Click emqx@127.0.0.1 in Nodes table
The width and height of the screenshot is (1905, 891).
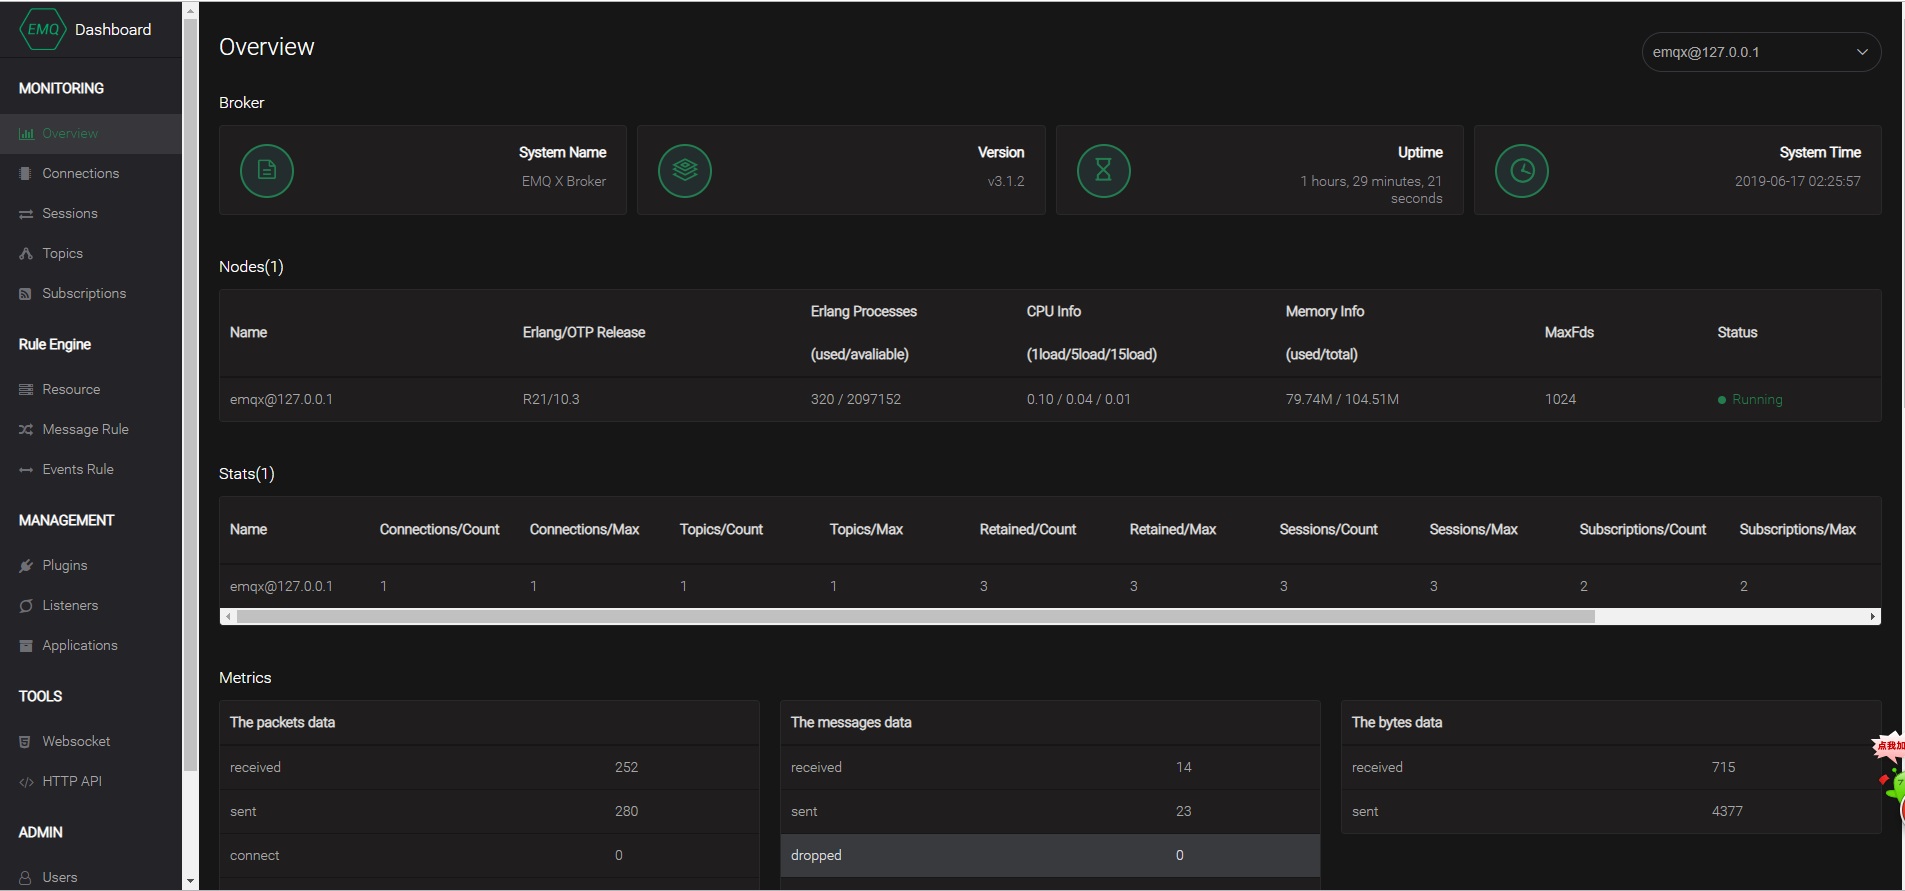[281, 399]
